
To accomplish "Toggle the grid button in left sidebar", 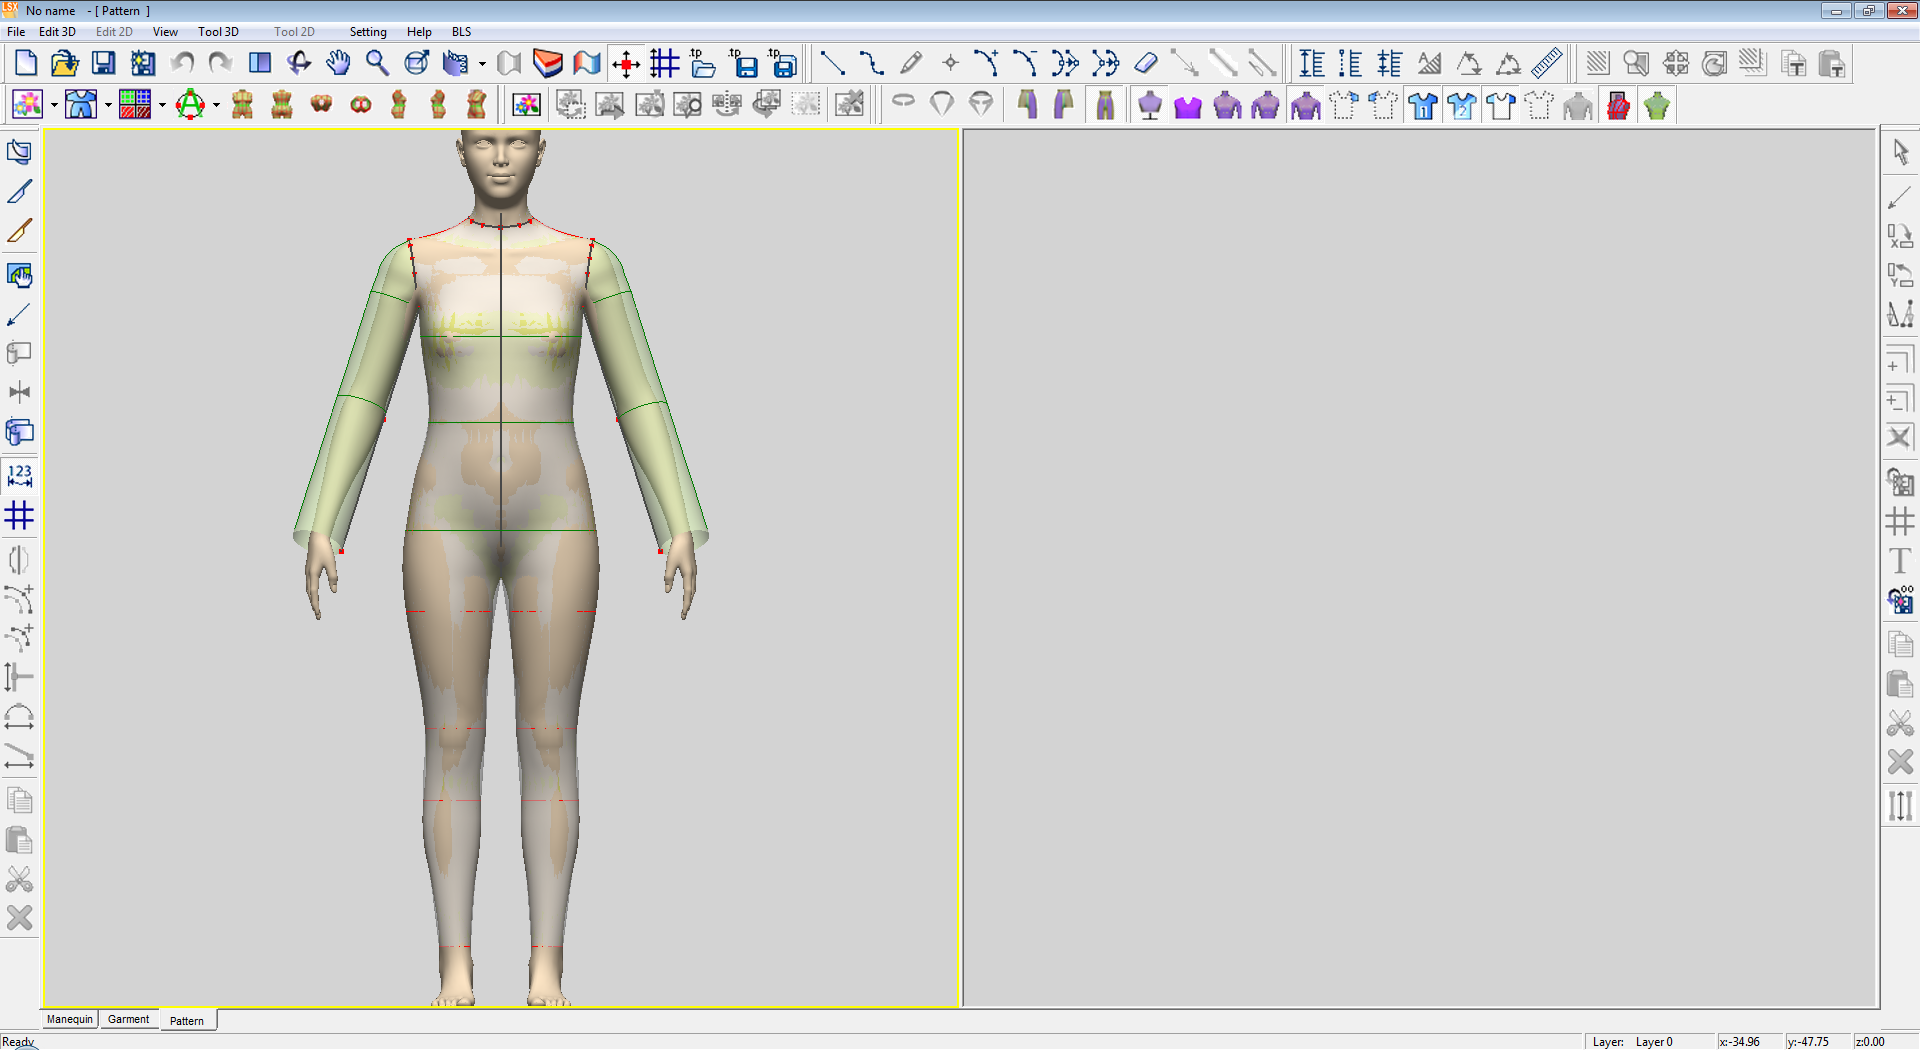I will (19, 516).
